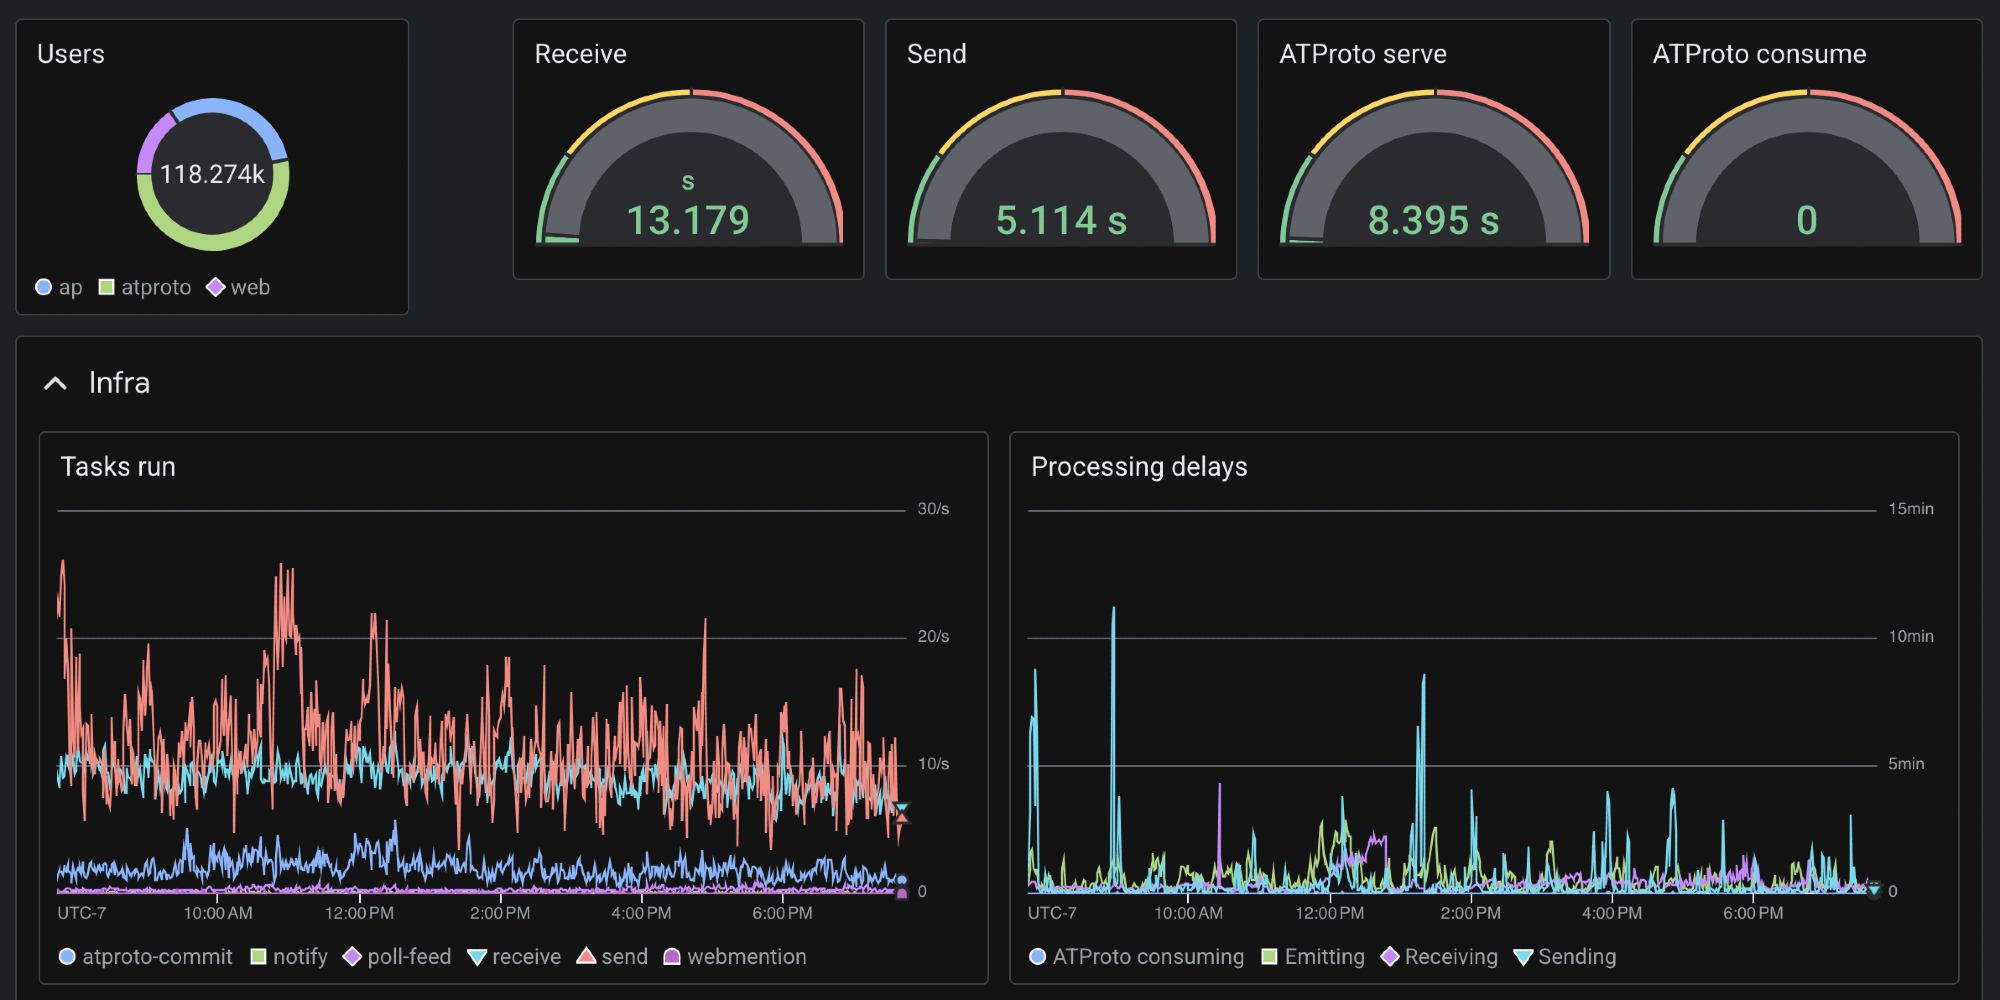Click the Receiving legend diamond icon
The height and width of the screenshot is (1000, 2000).
(1390, 957)
